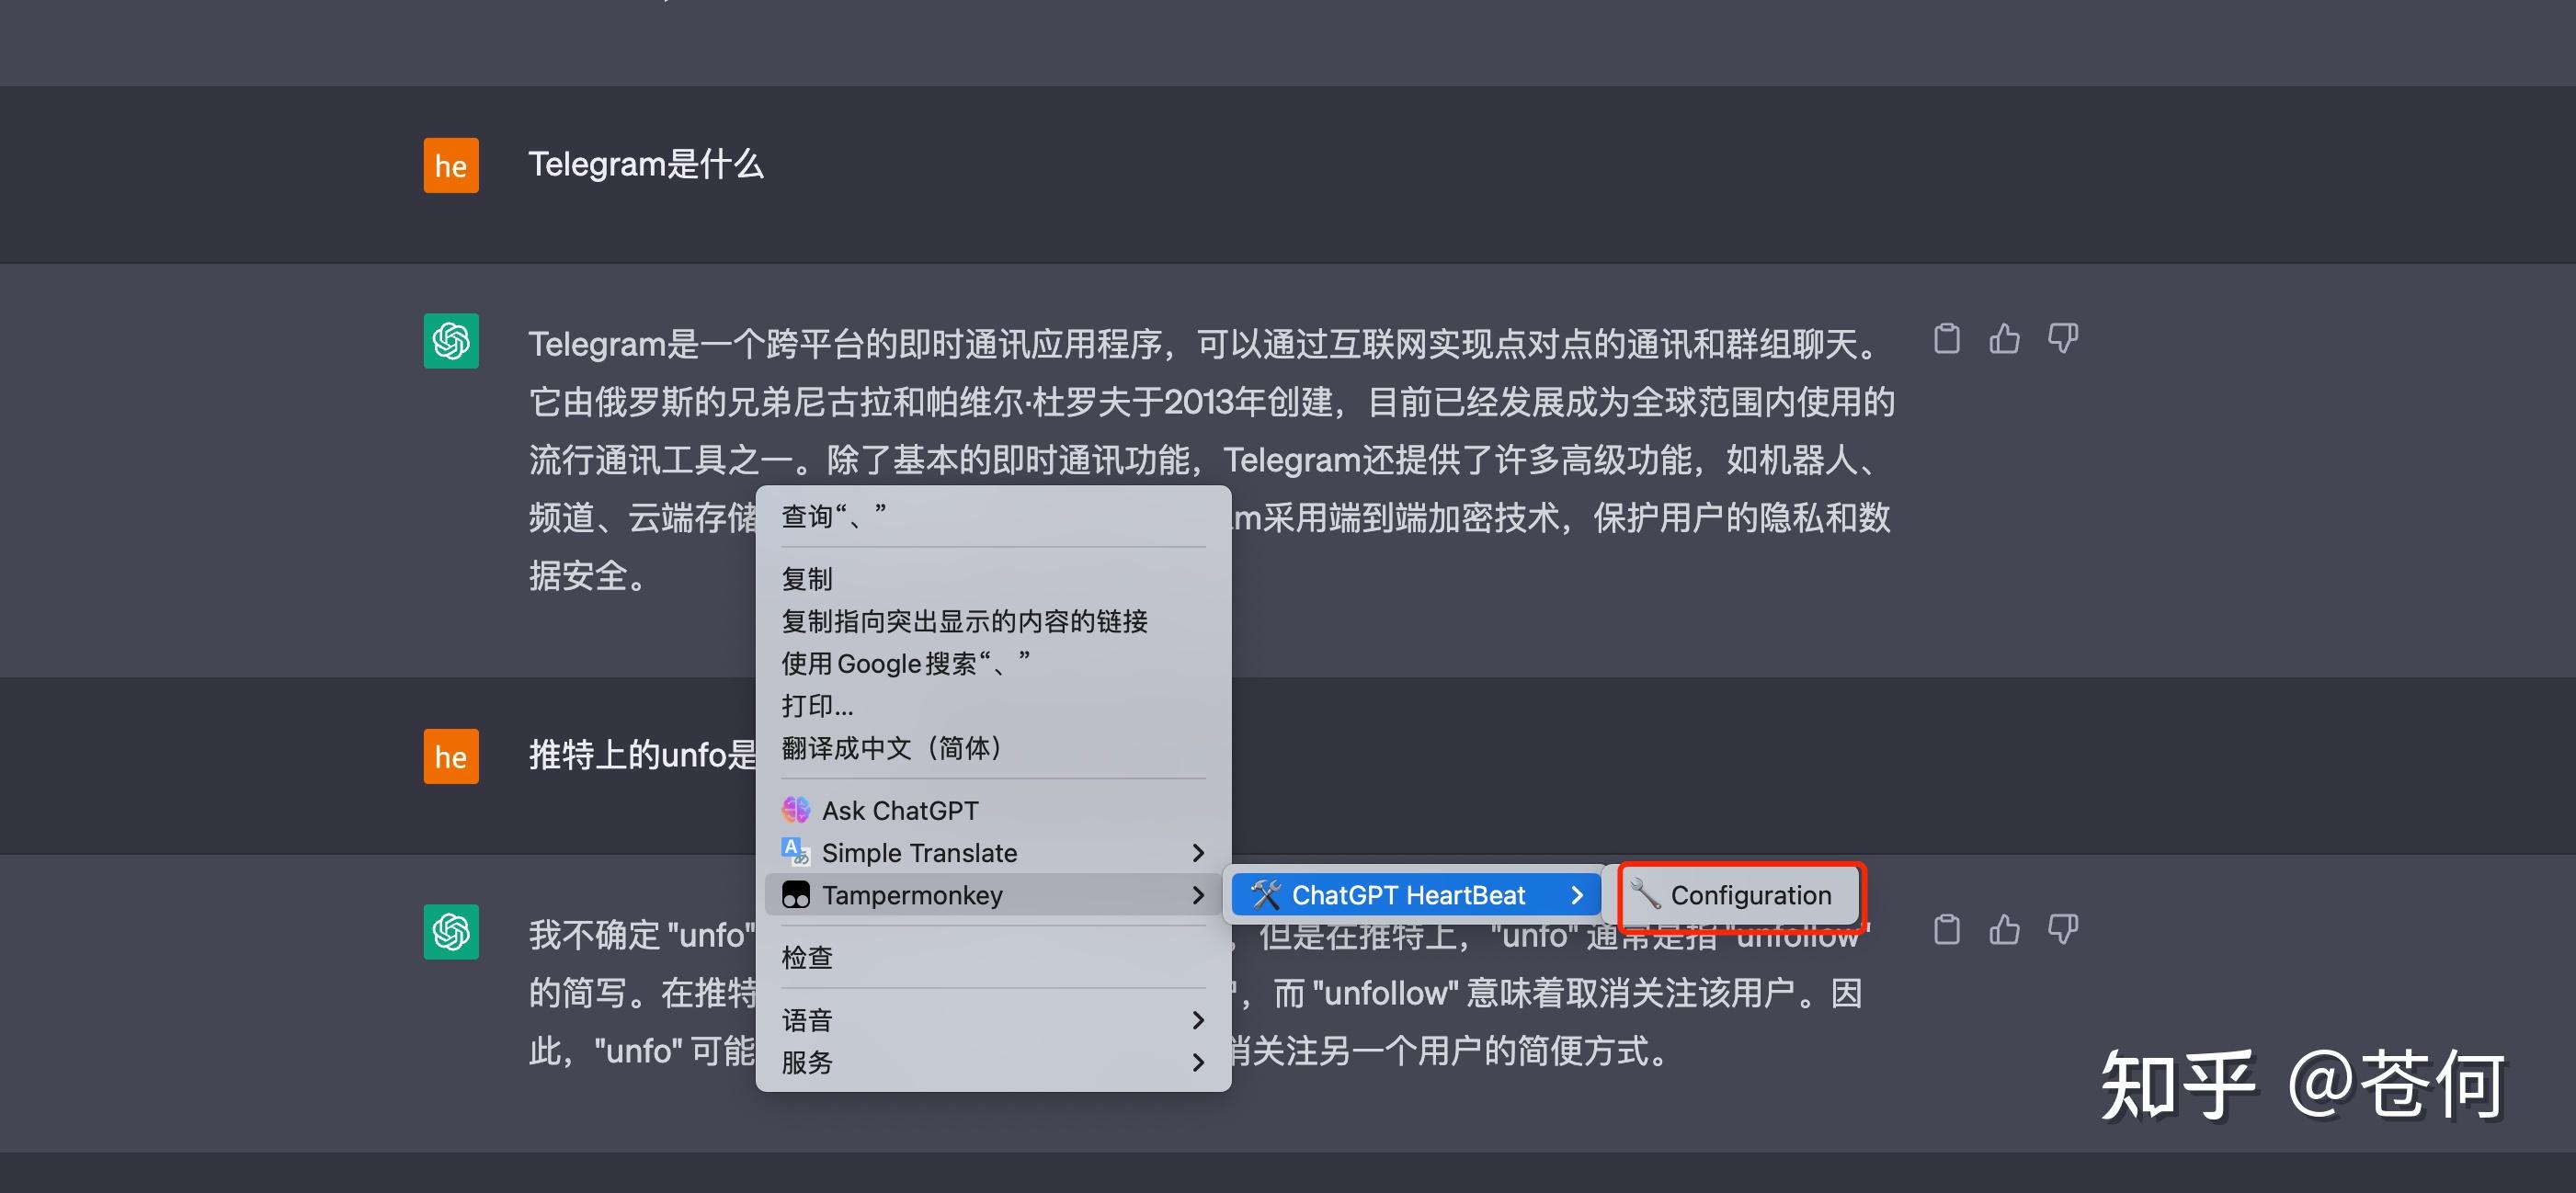Click the wrench icon beside Configuration
Screen dimensions: 2576x1193
click(1645, 894)
